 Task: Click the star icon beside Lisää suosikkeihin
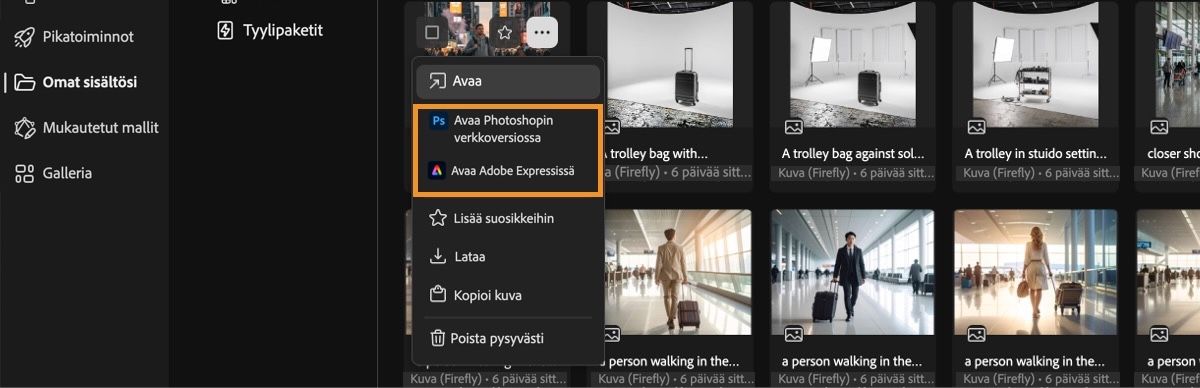(x=437, y=218)
